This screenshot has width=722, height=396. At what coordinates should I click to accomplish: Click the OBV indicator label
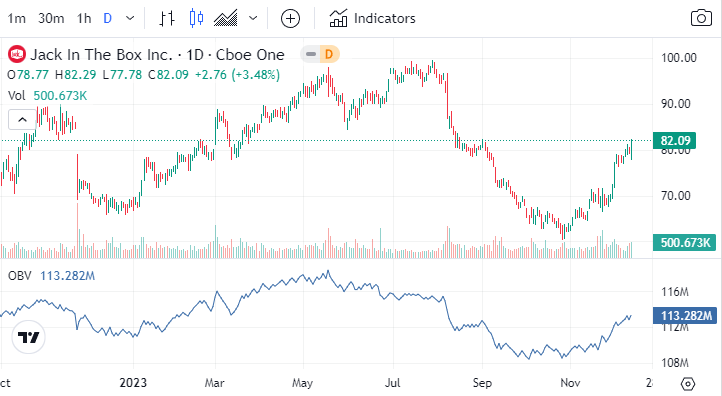click(20, 276)
